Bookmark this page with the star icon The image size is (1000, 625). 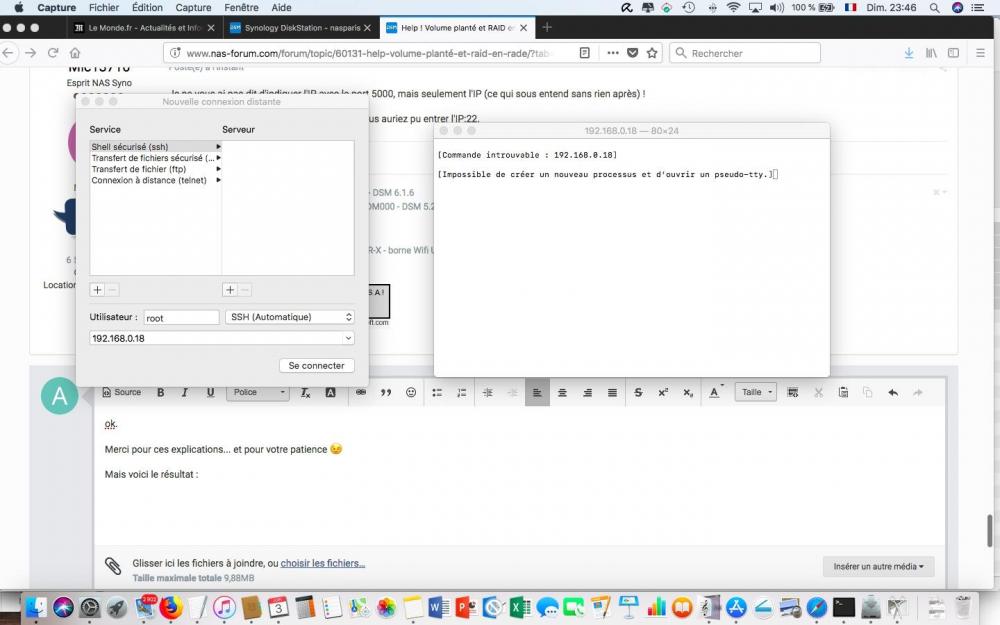652,53
